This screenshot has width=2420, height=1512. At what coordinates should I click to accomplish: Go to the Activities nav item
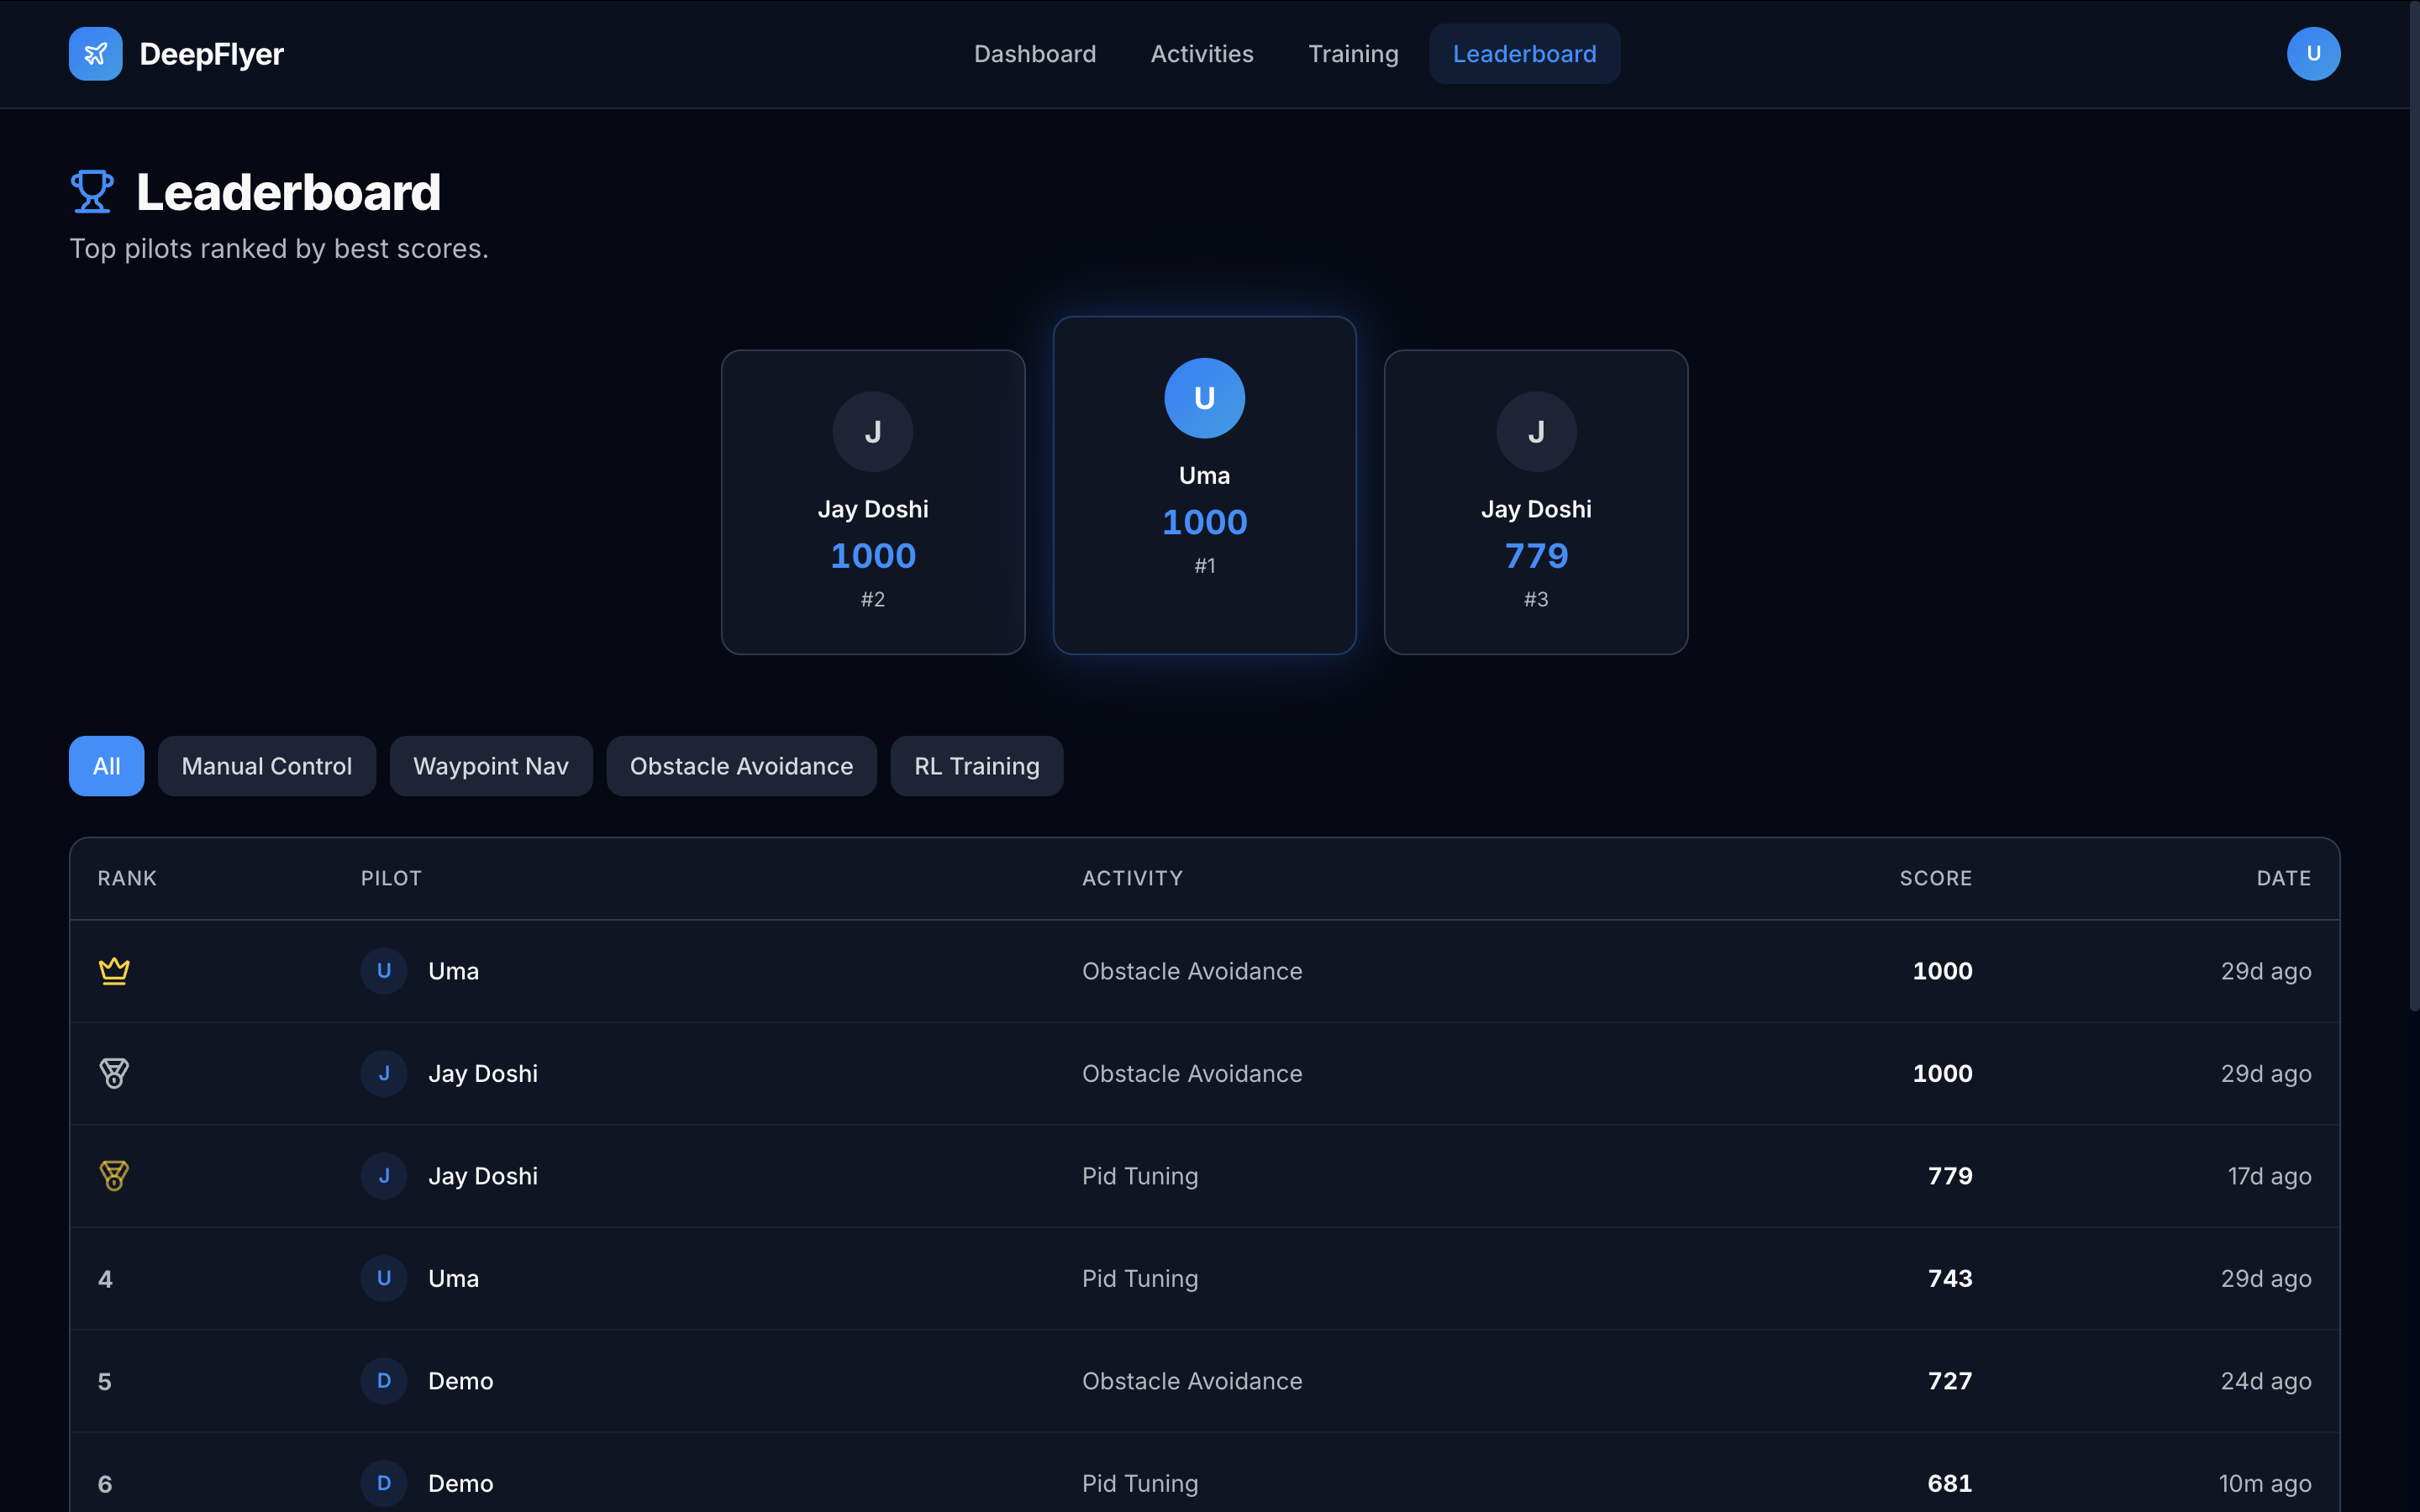click(1202, 54)
